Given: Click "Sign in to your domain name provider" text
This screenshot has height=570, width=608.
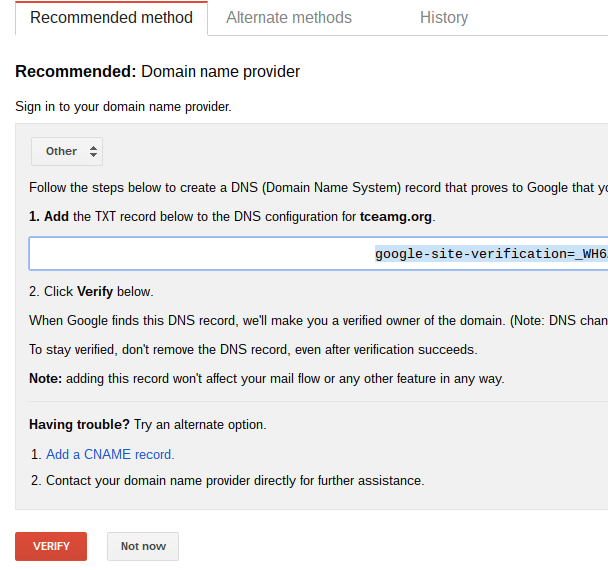Looking at the screenshot, I should (x=123, y=106).
